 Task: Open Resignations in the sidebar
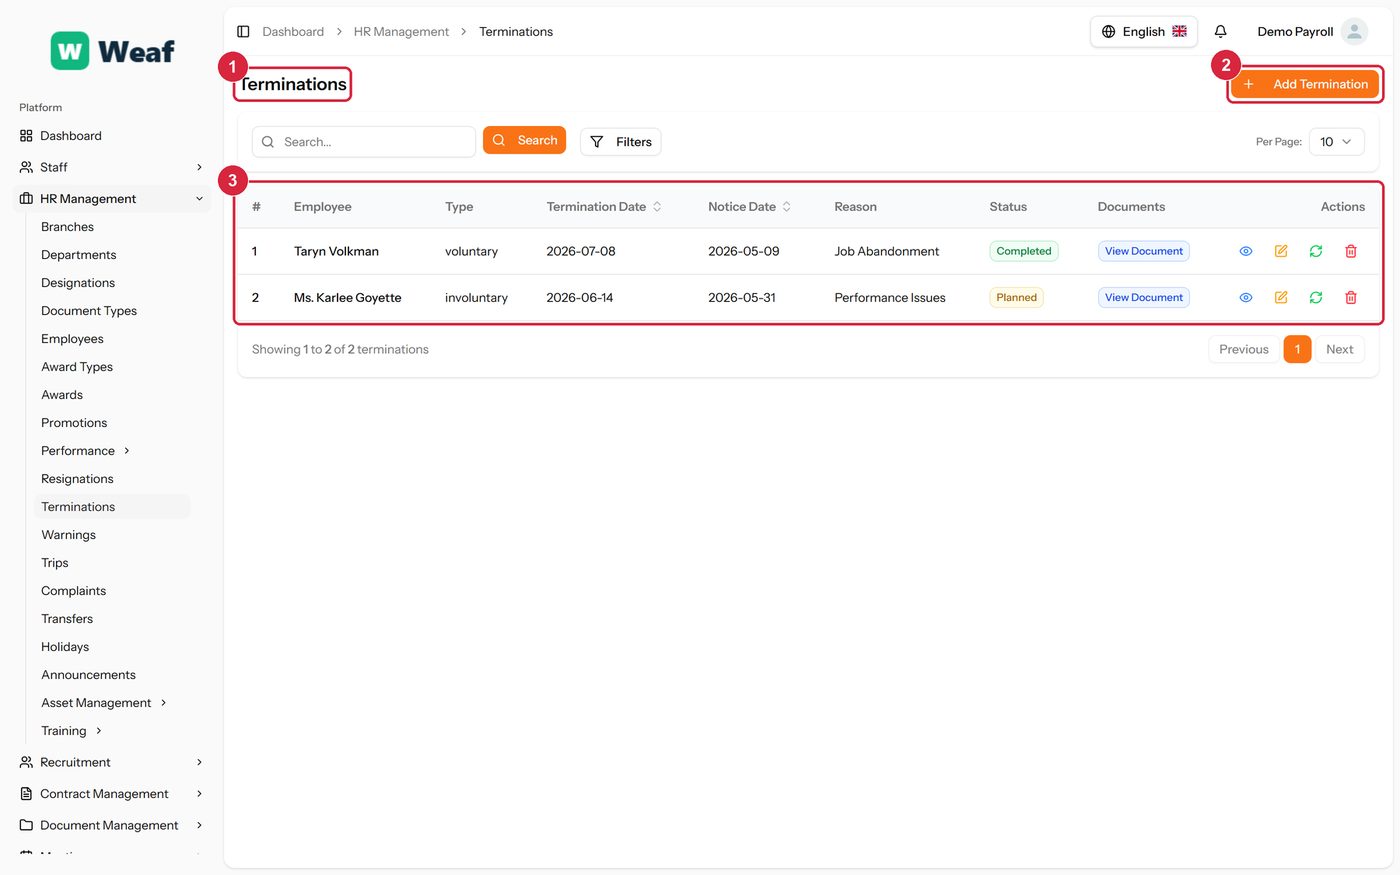tap(77, 479)
